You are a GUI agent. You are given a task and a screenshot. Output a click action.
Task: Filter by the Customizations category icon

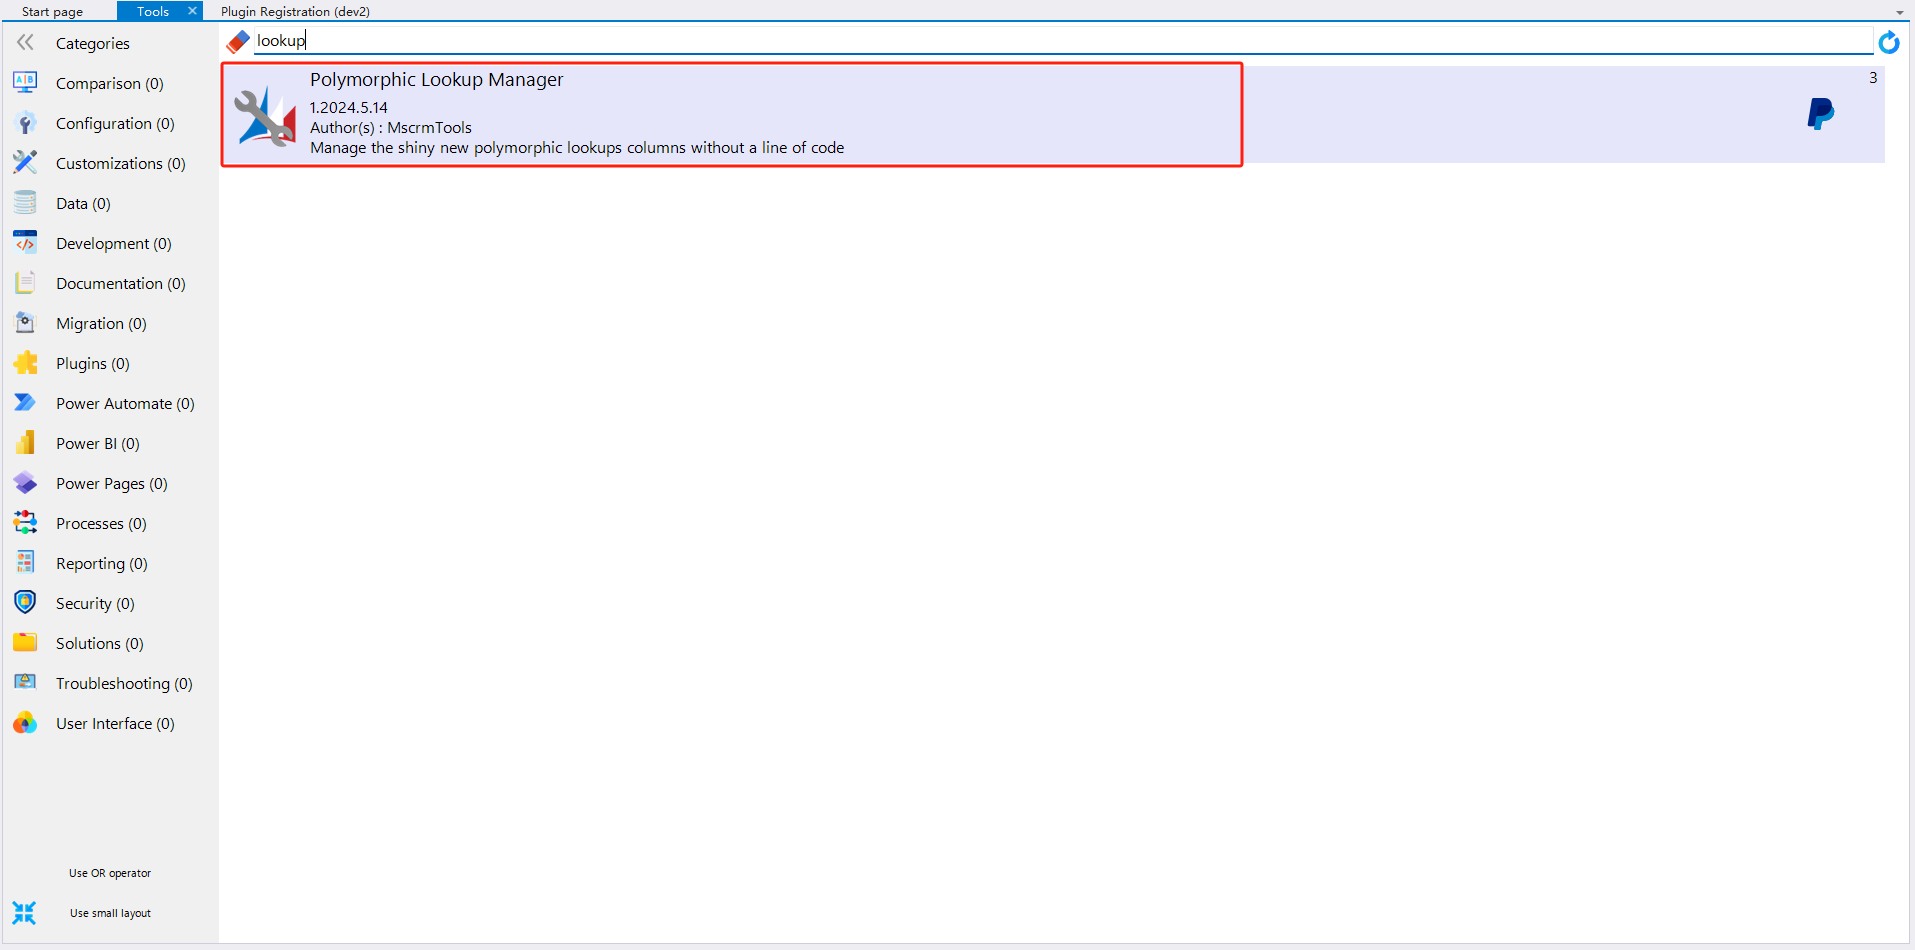point(25,162)
